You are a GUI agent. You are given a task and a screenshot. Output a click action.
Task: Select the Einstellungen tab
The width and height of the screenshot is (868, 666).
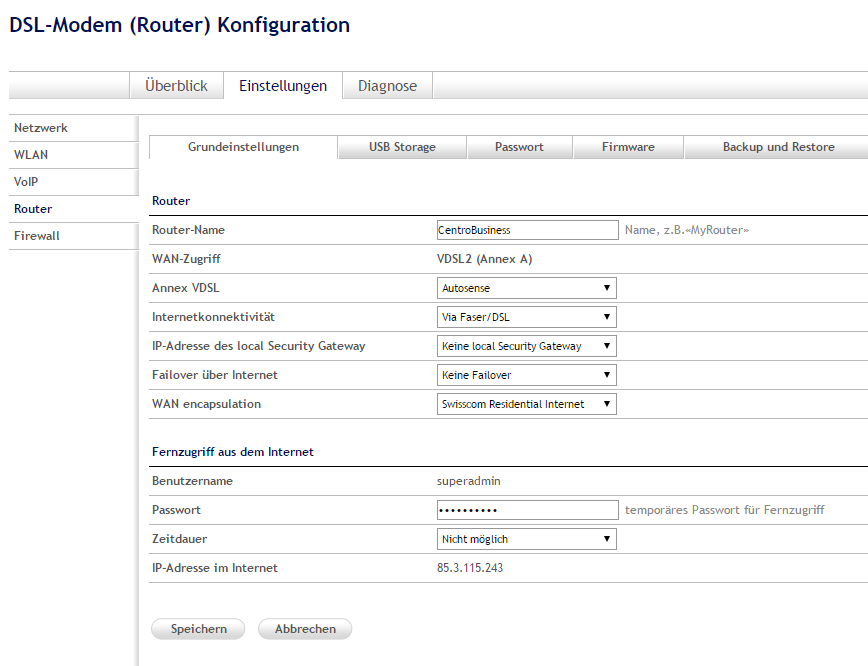click(x=282, y=86)
